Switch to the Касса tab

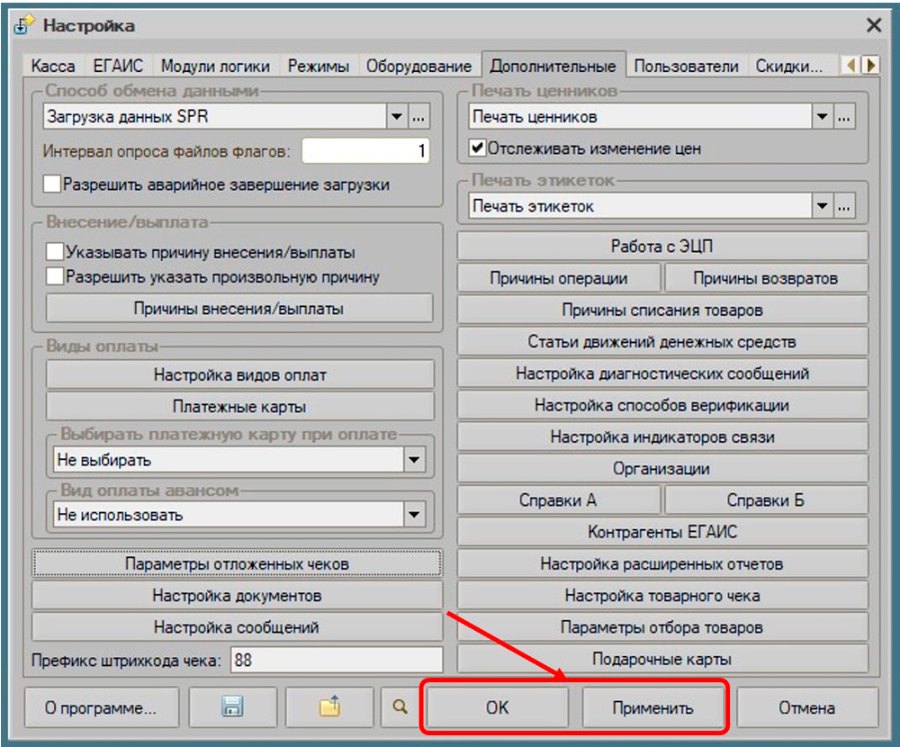pyautogui.click(x=53, y=66)
